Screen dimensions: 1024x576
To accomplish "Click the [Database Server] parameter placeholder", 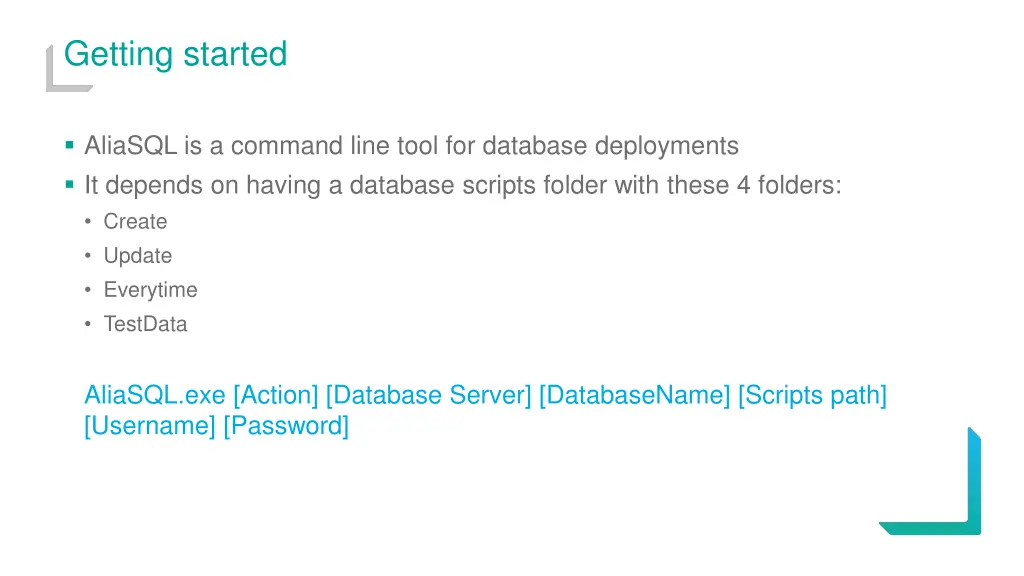I will (428, 396).
